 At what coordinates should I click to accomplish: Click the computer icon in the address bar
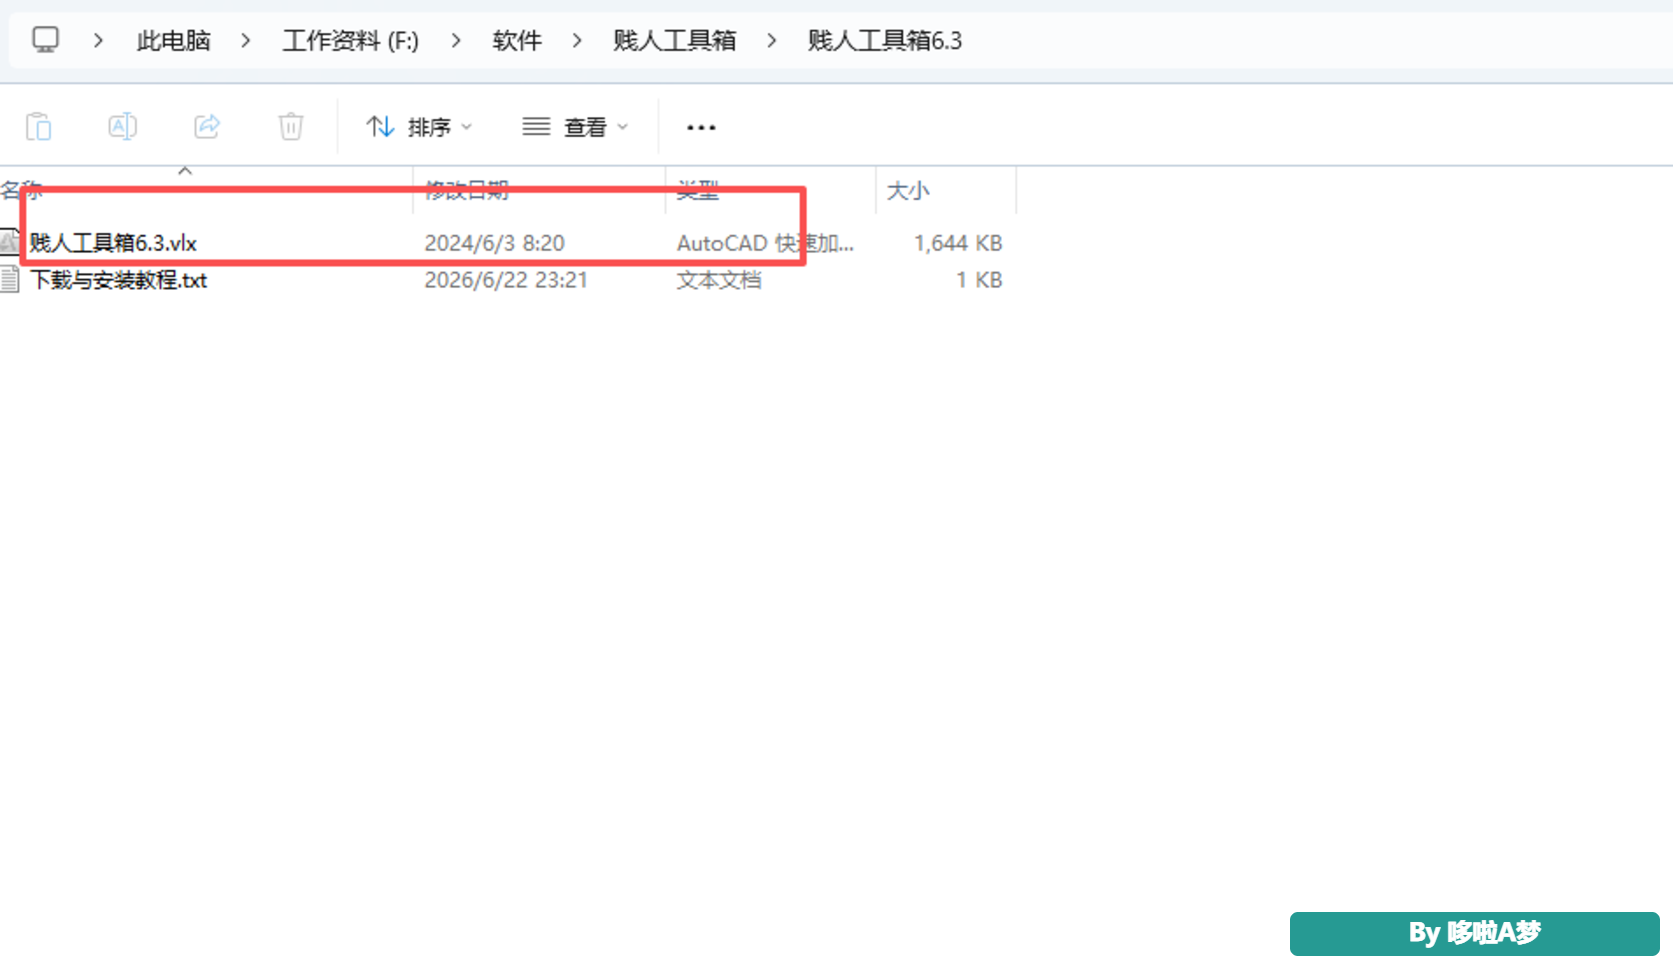[x=45, y=40]
